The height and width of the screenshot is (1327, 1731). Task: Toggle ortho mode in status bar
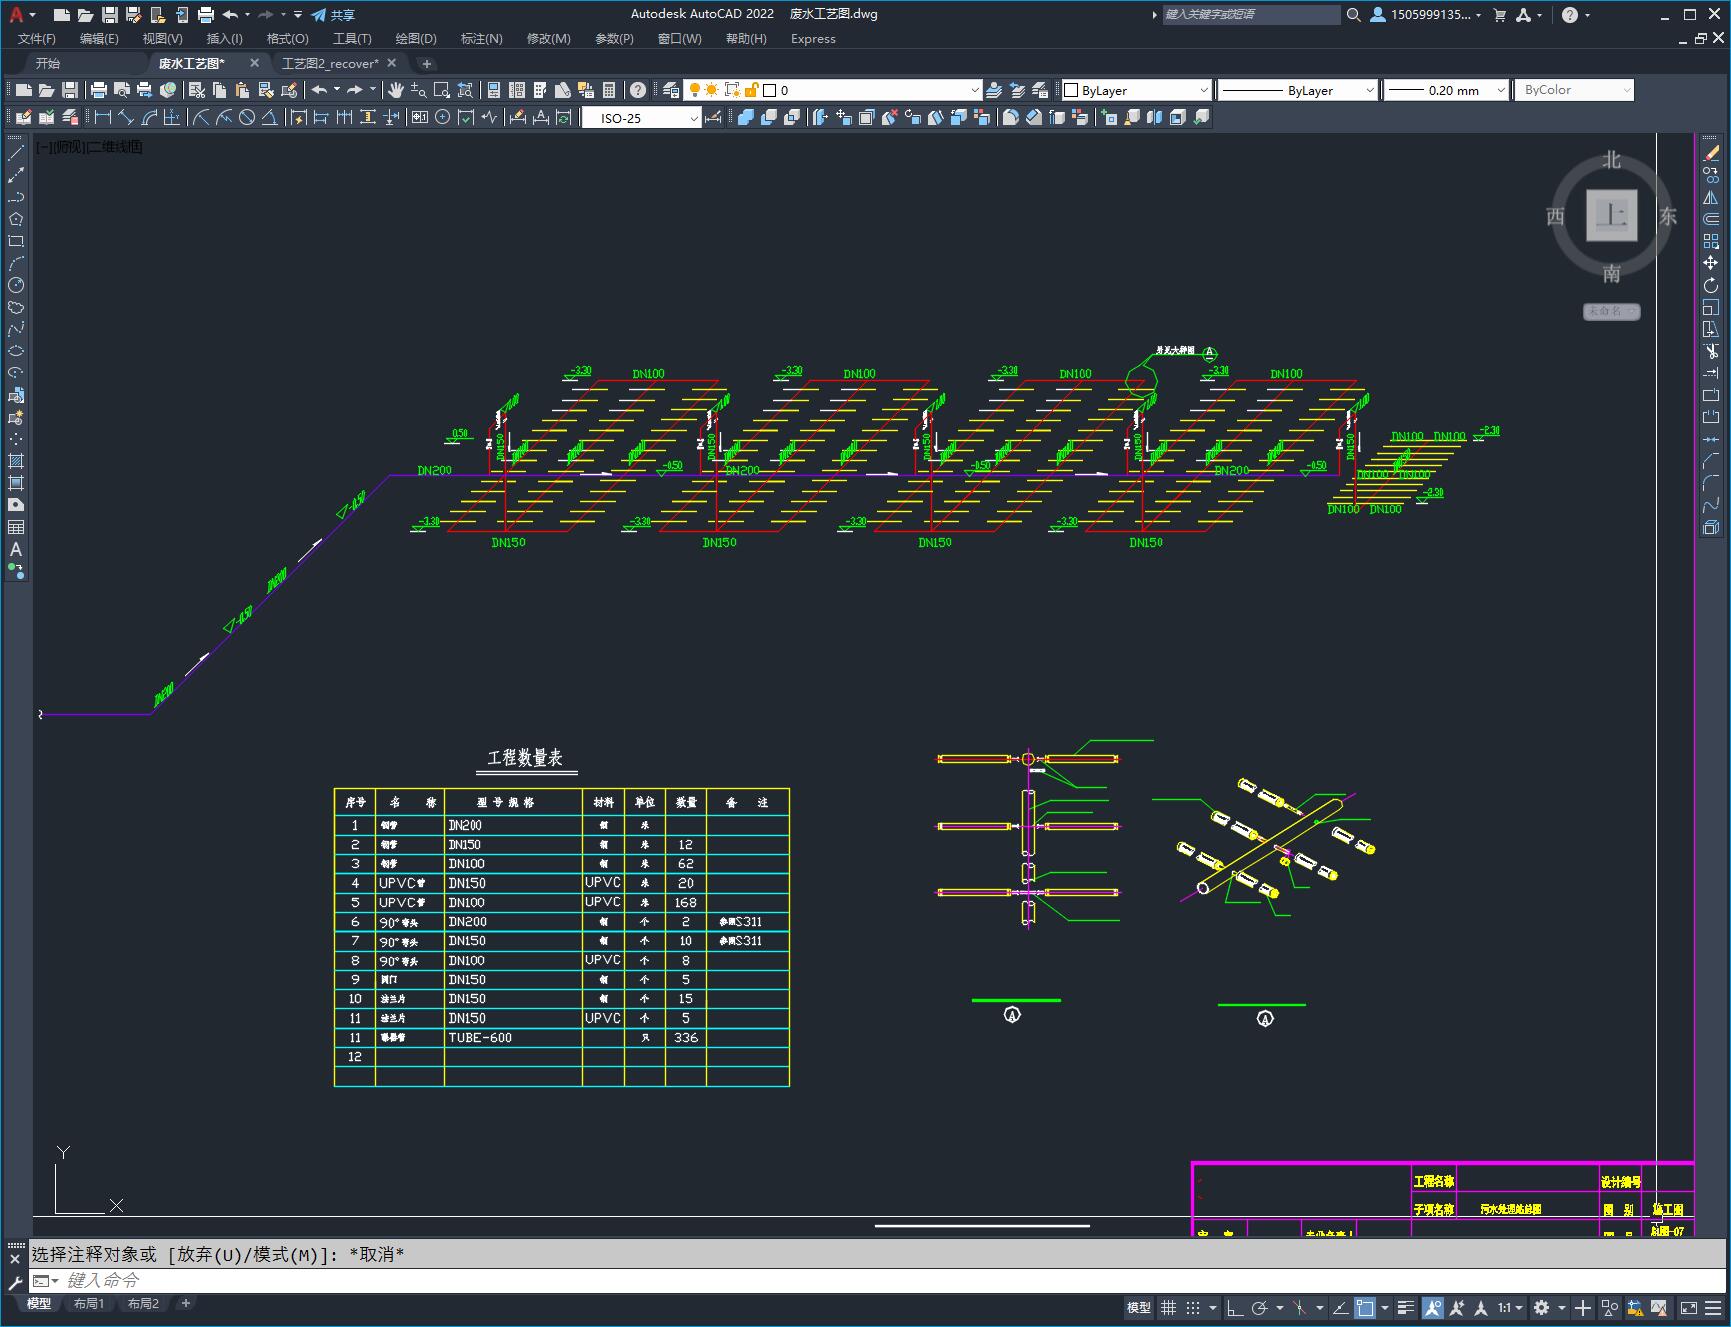click(x=1235, y=1307)
